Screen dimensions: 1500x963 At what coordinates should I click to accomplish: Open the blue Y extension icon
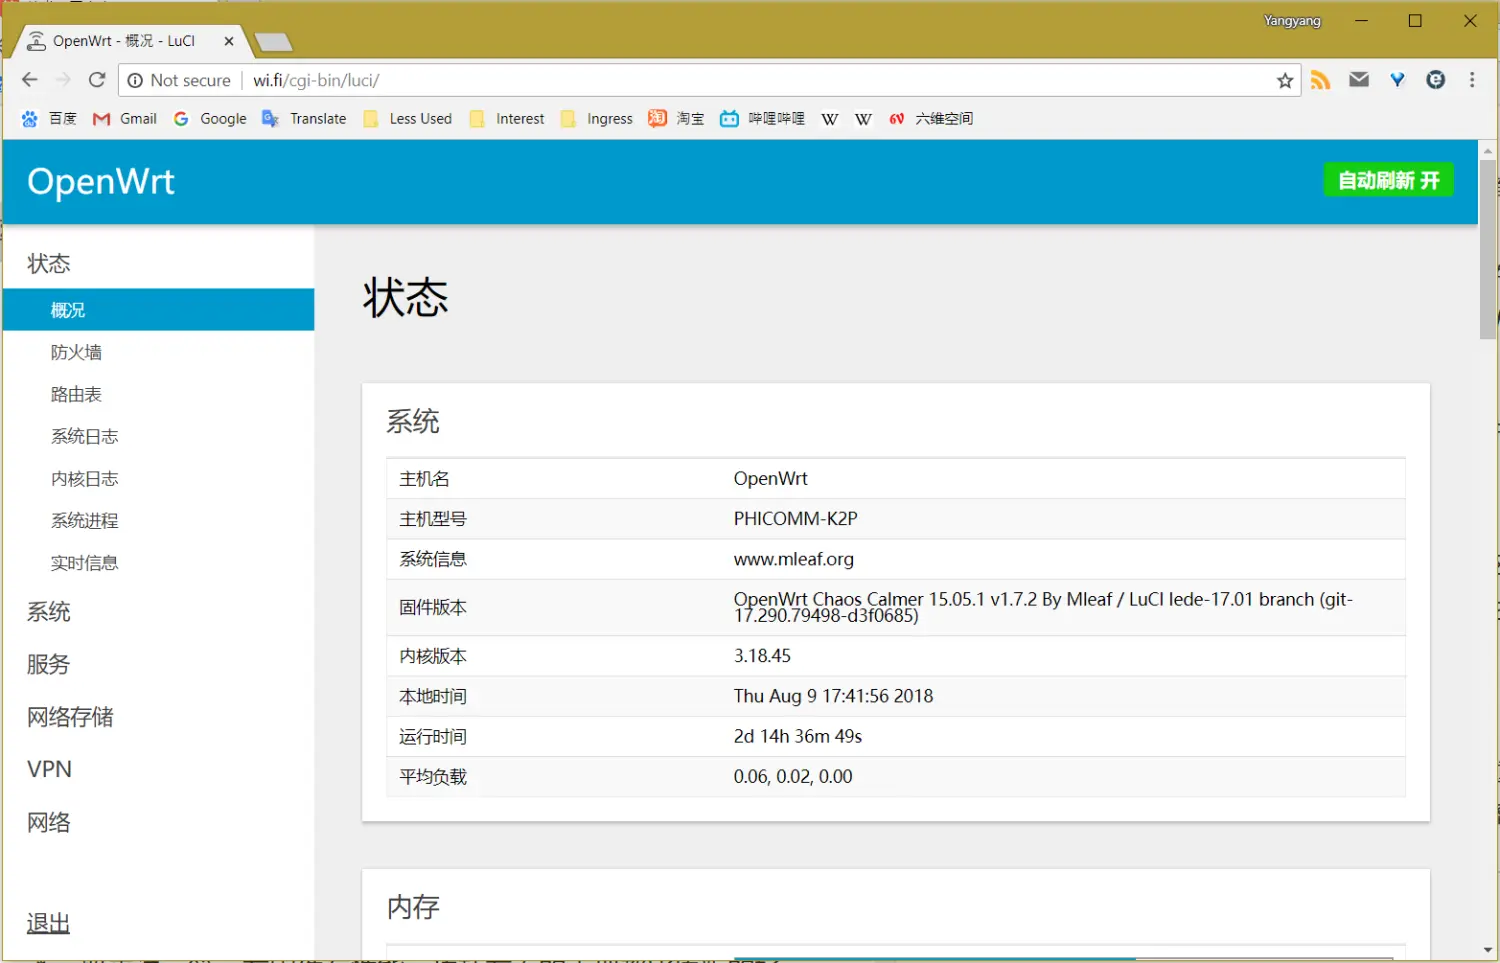coord(1397,80)
